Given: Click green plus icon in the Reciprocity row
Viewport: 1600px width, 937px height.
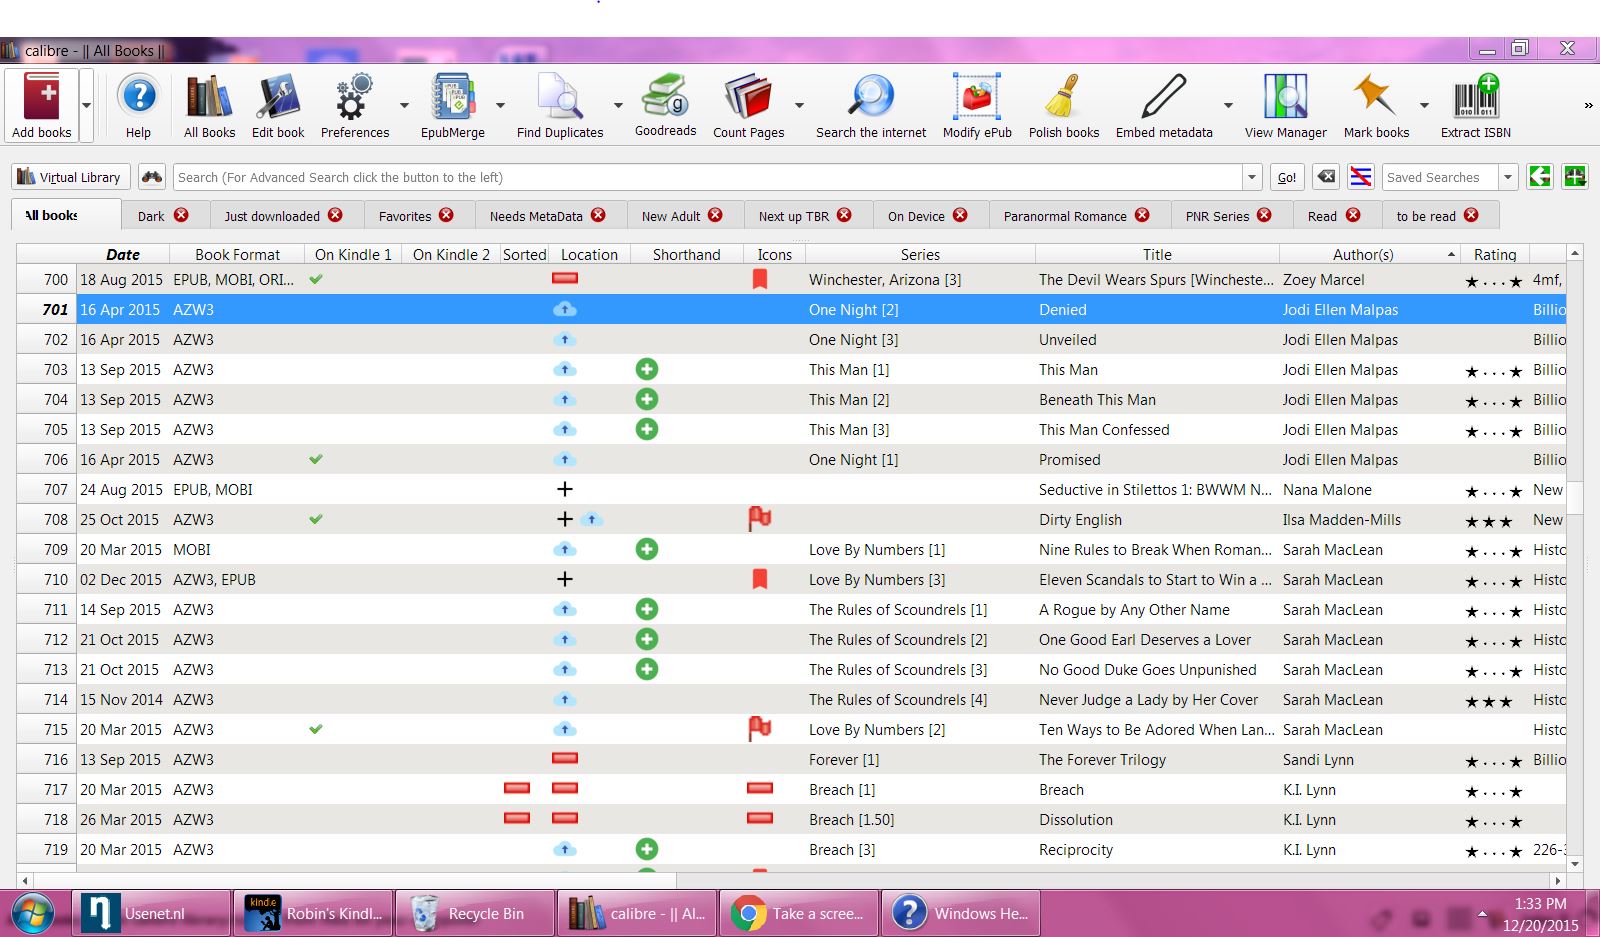Looking at the screenshot, I should [647, 849].
